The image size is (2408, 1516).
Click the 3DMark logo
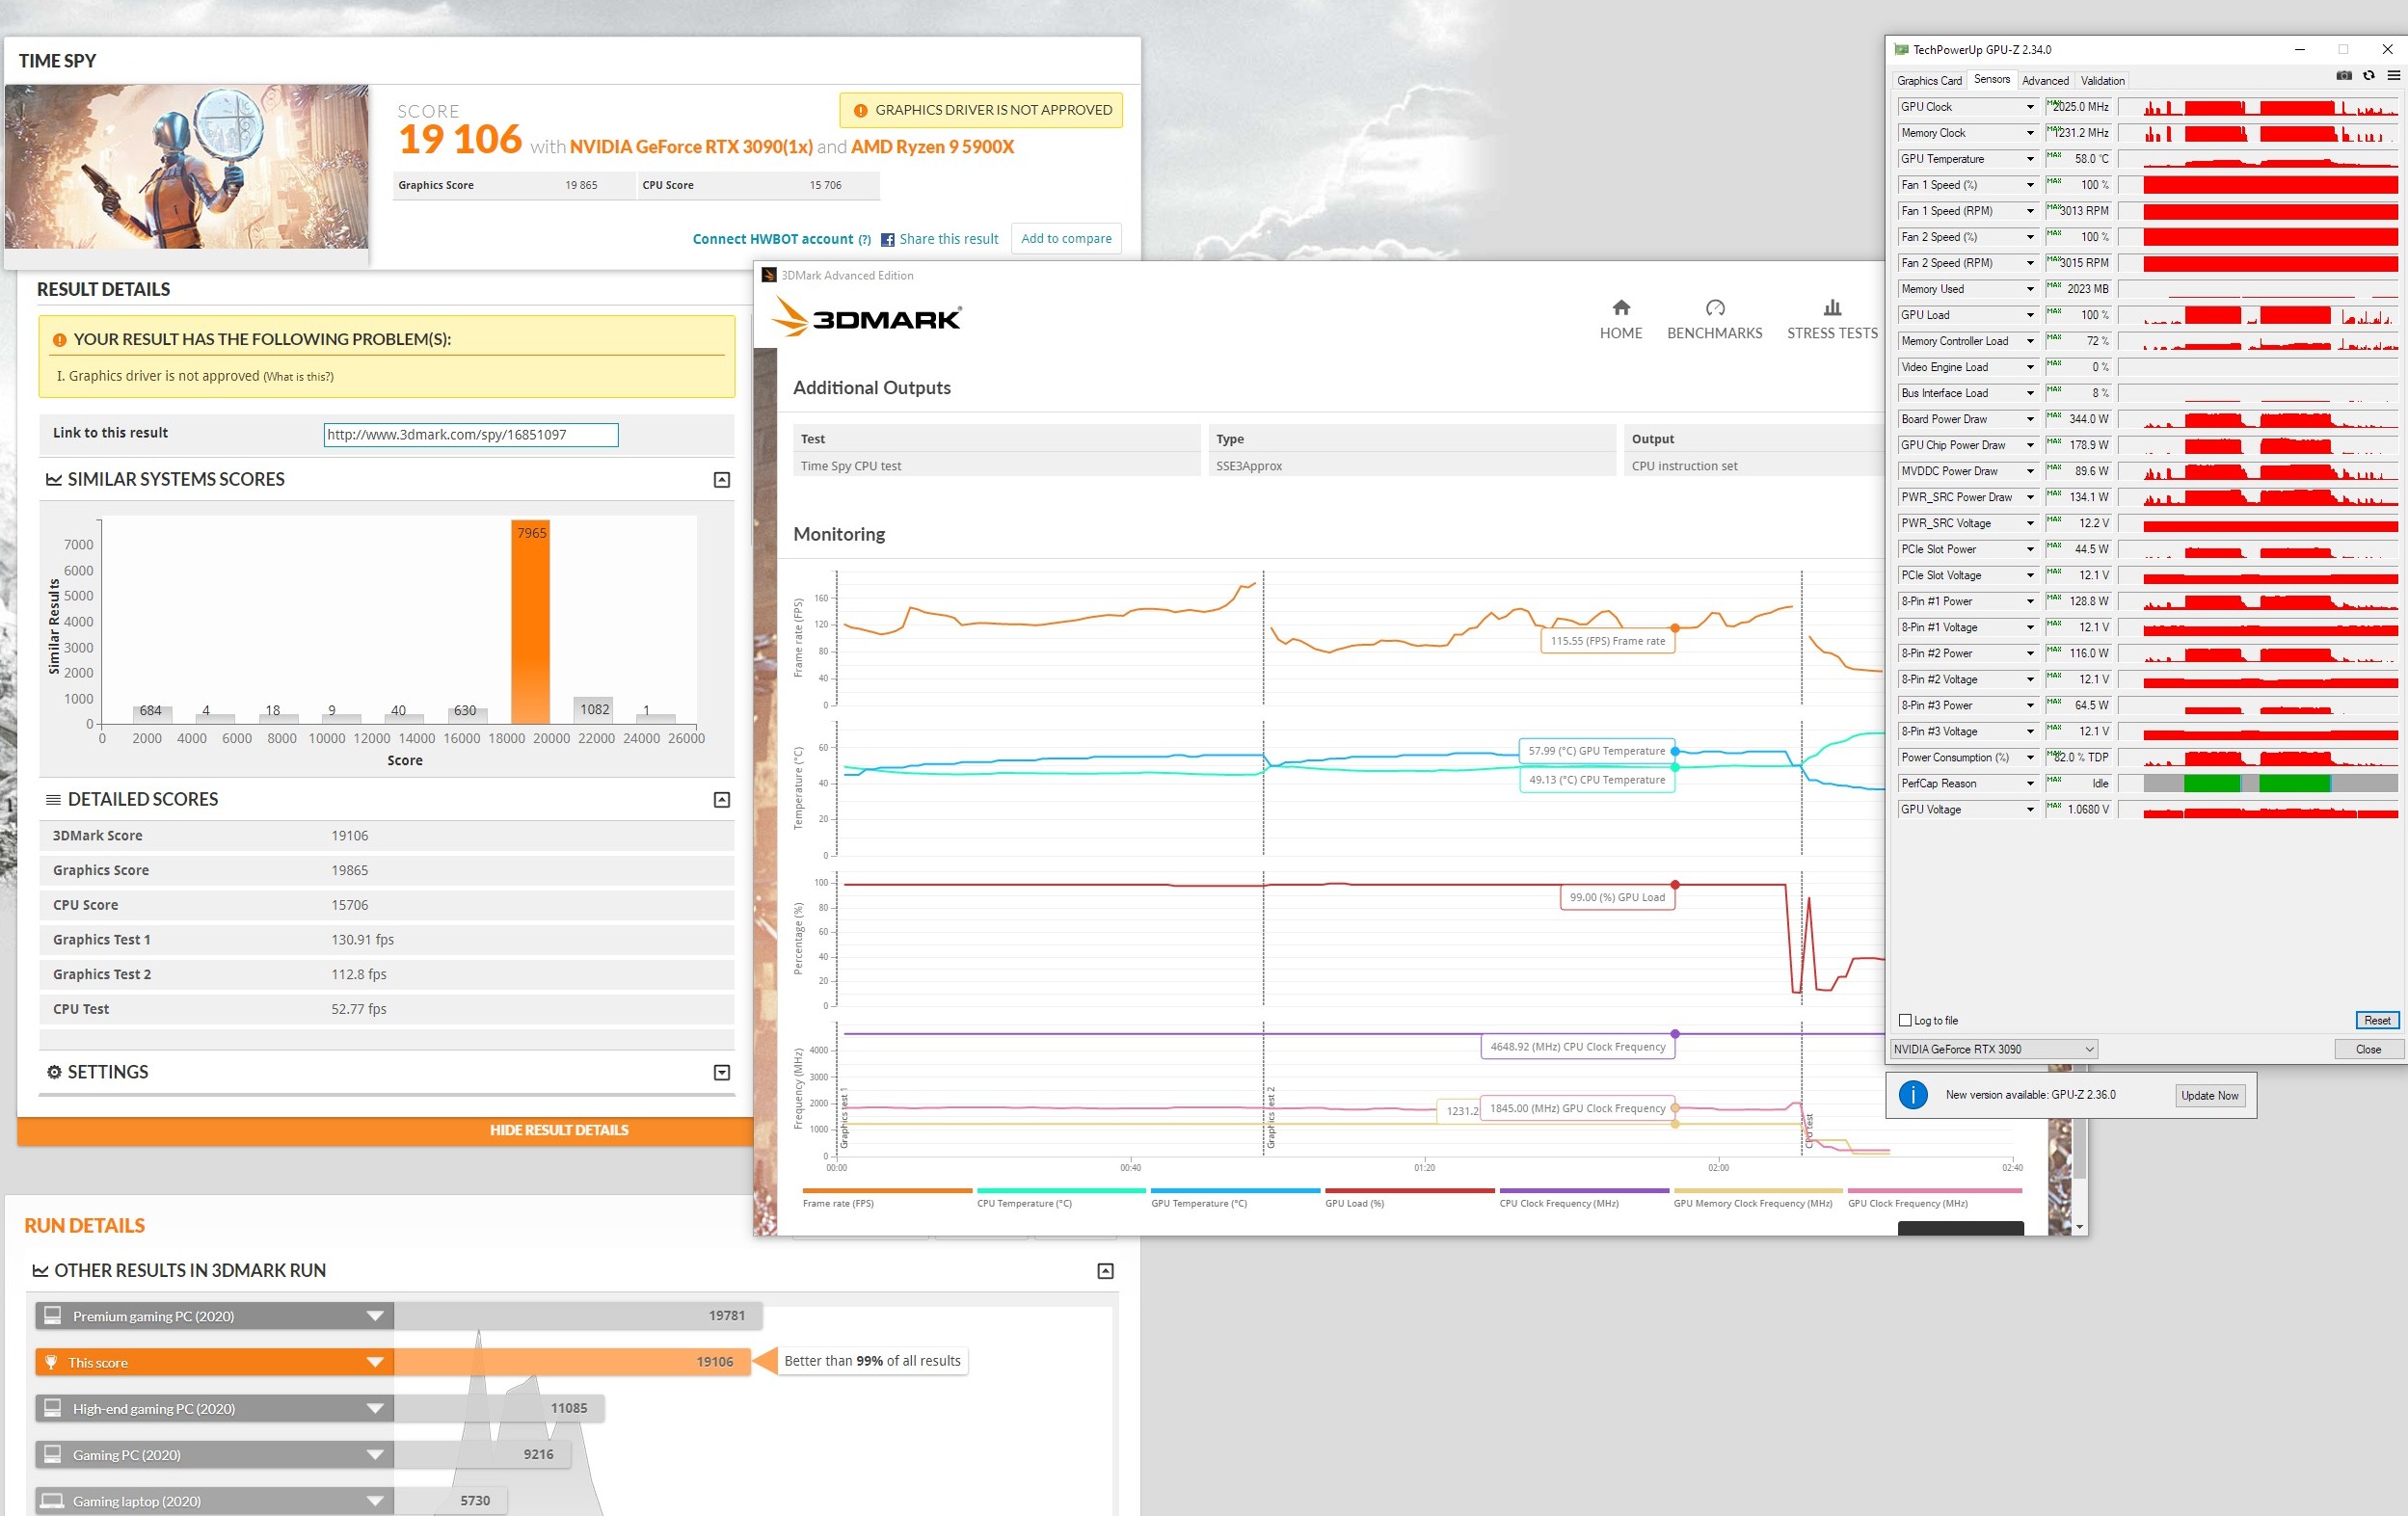click(866, 317)
